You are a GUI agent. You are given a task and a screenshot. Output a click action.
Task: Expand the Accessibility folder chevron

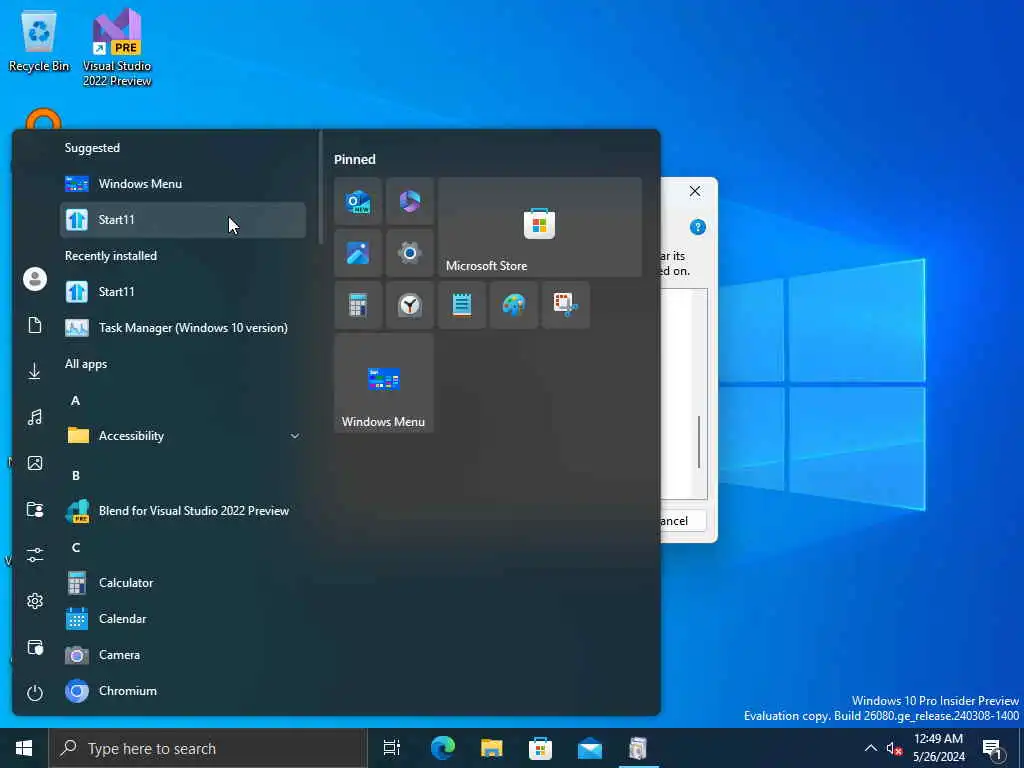[x=295, y=436]
